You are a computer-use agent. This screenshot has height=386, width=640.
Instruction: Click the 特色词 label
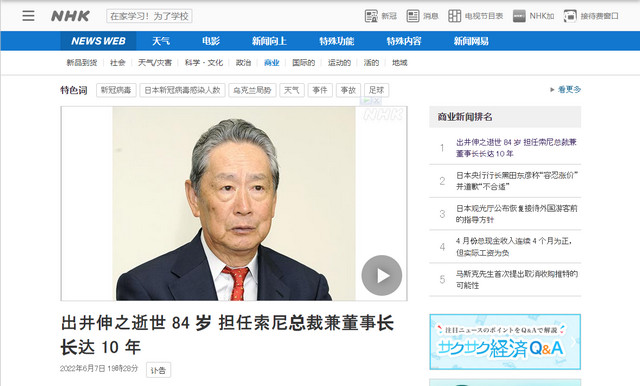tap(74, 90)
